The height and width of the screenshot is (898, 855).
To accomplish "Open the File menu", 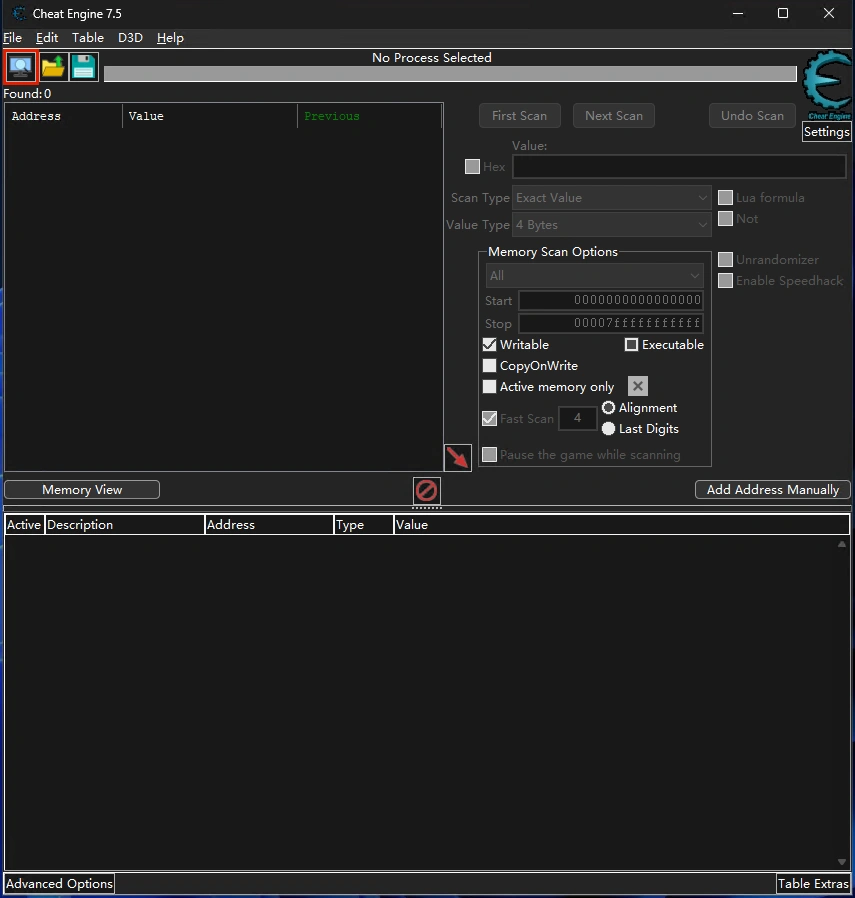I will [x=13, y=38].
